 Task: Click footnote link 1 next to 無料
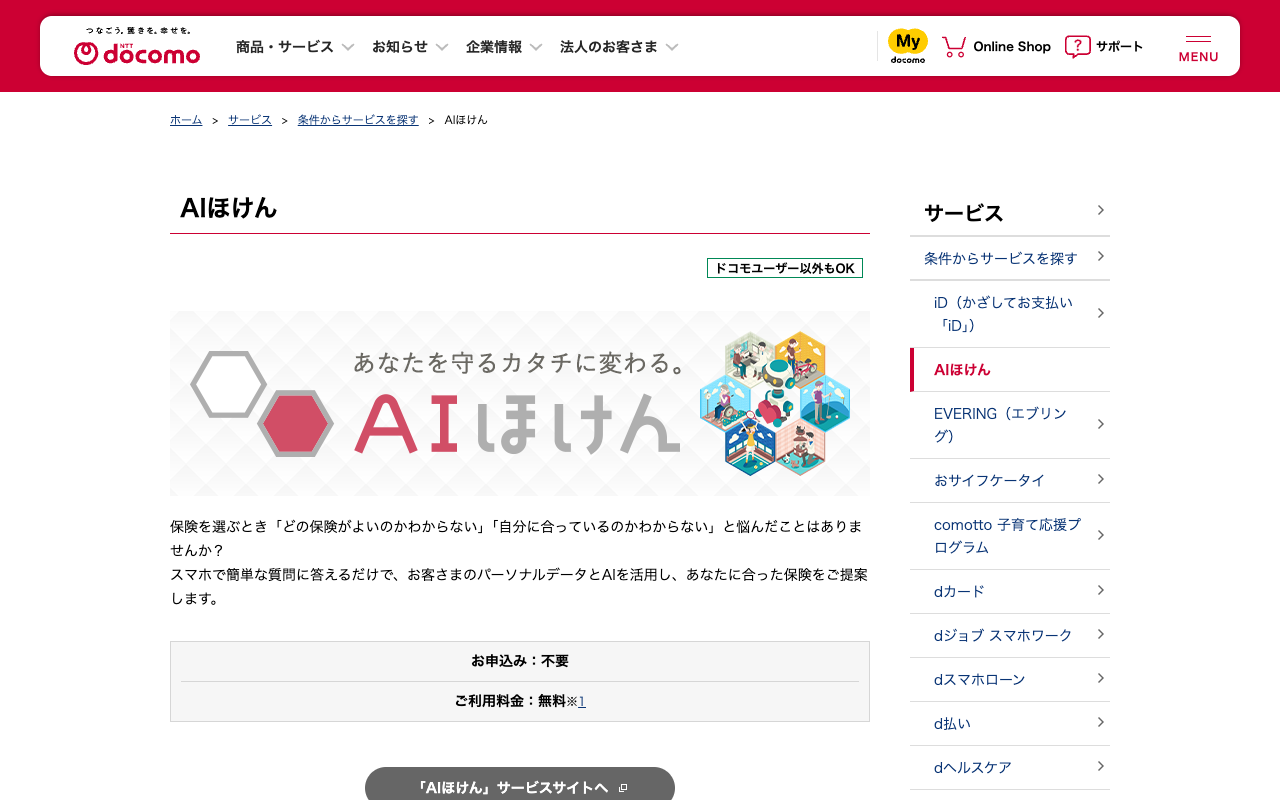582,702
